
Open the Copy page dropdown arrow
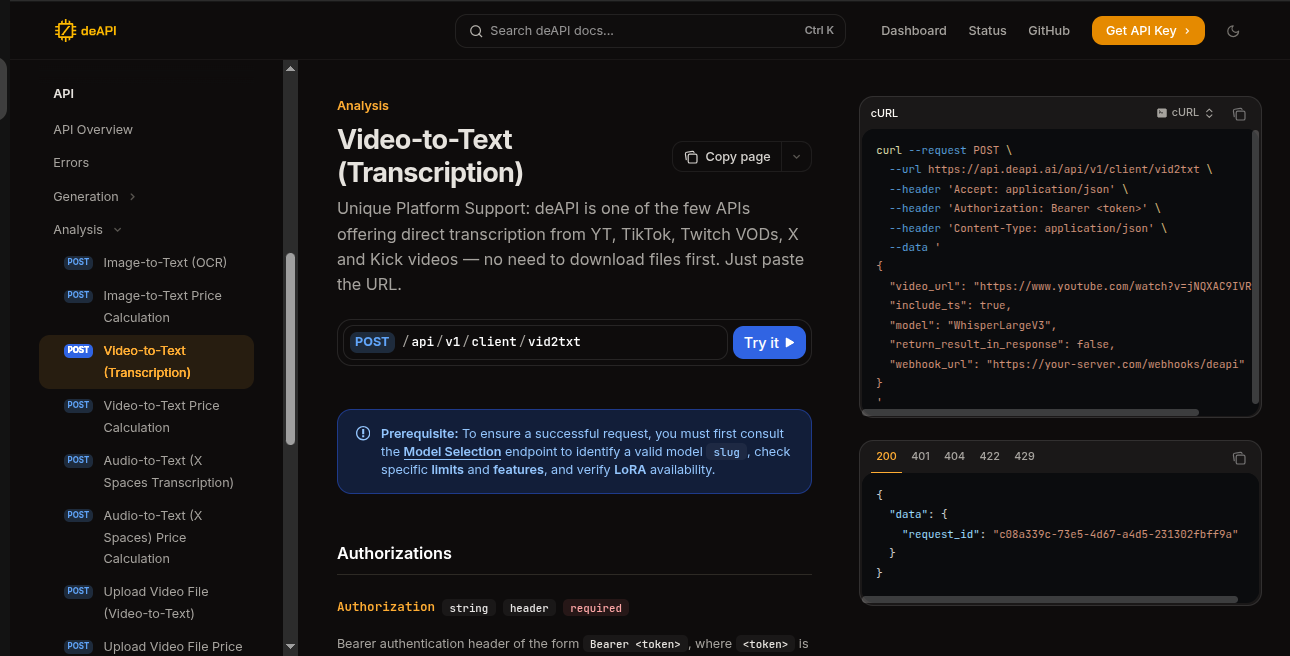pyautogui.click(x=797, y=157)
